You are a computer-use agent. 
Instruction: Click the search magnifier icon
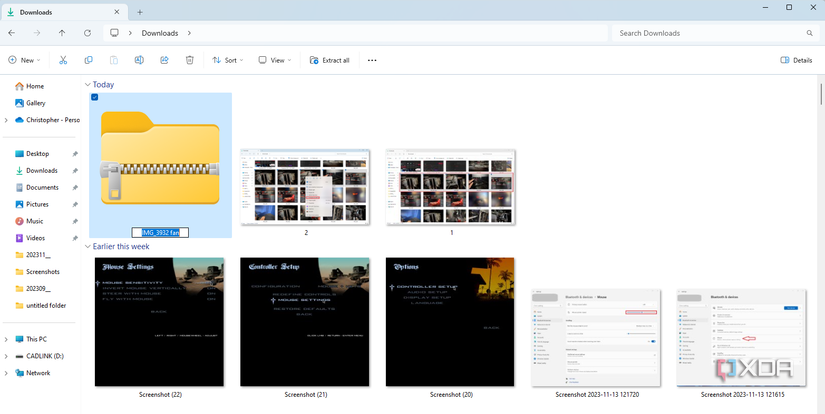[x=810, y=33]
